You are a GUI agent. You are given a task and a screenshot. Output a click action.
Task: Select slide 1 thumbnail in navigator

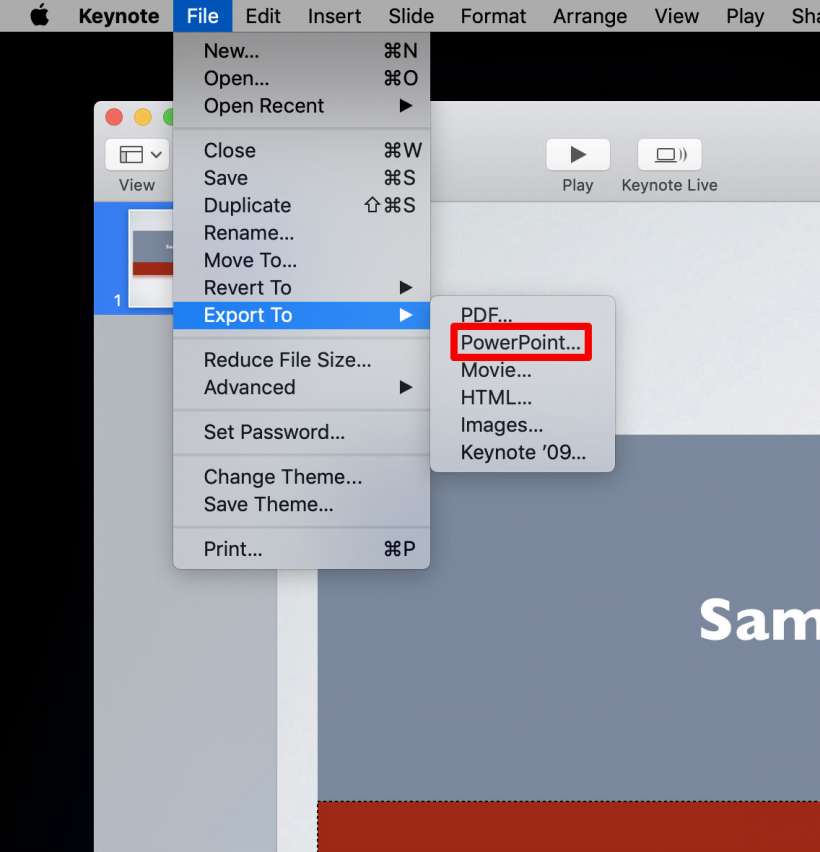pos(151,259)
